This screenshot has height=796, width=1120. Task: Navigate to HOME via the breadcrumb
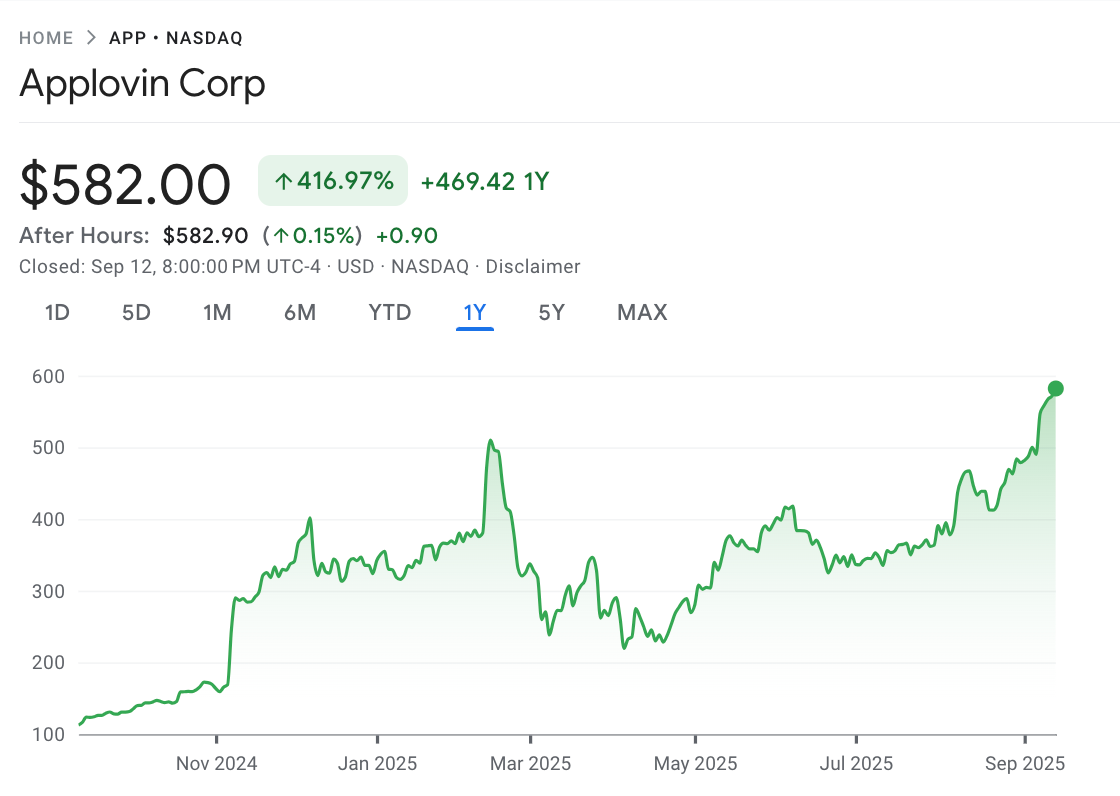[46, 37]
